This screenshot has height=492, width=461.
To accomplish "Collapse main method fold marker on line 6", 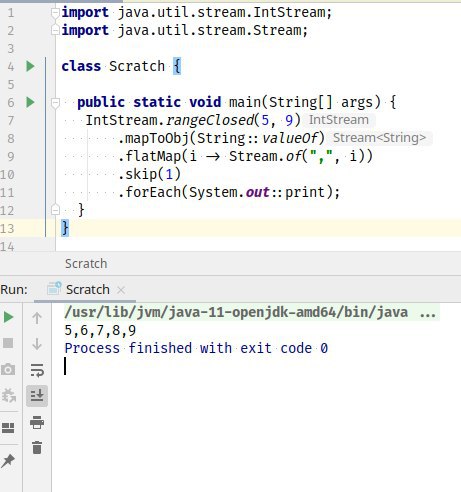I will tap(55, 102).
